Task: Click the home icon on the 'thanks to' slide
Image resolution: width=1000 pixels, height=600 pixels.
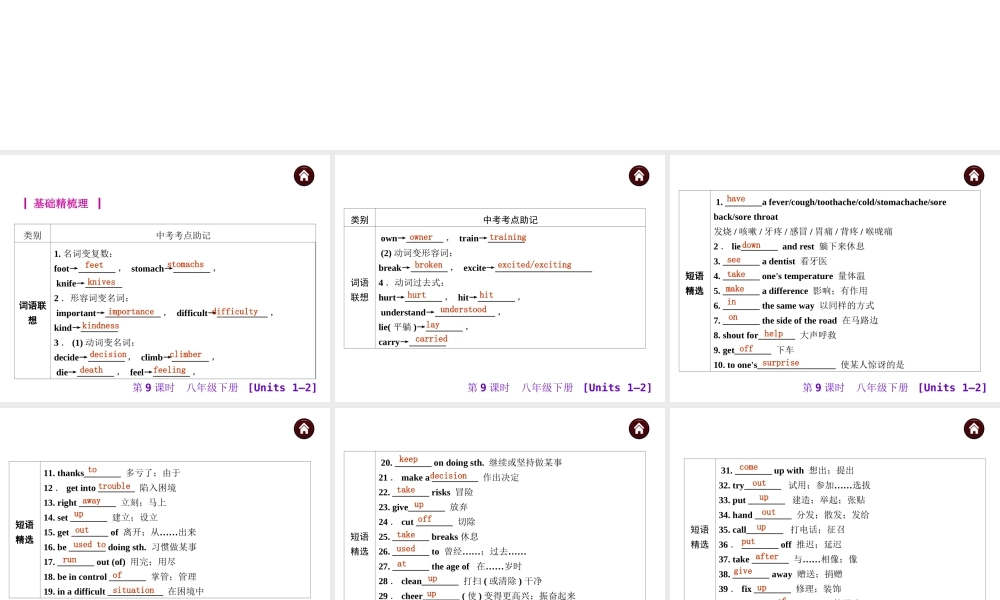Action: [x=304, y=428]
